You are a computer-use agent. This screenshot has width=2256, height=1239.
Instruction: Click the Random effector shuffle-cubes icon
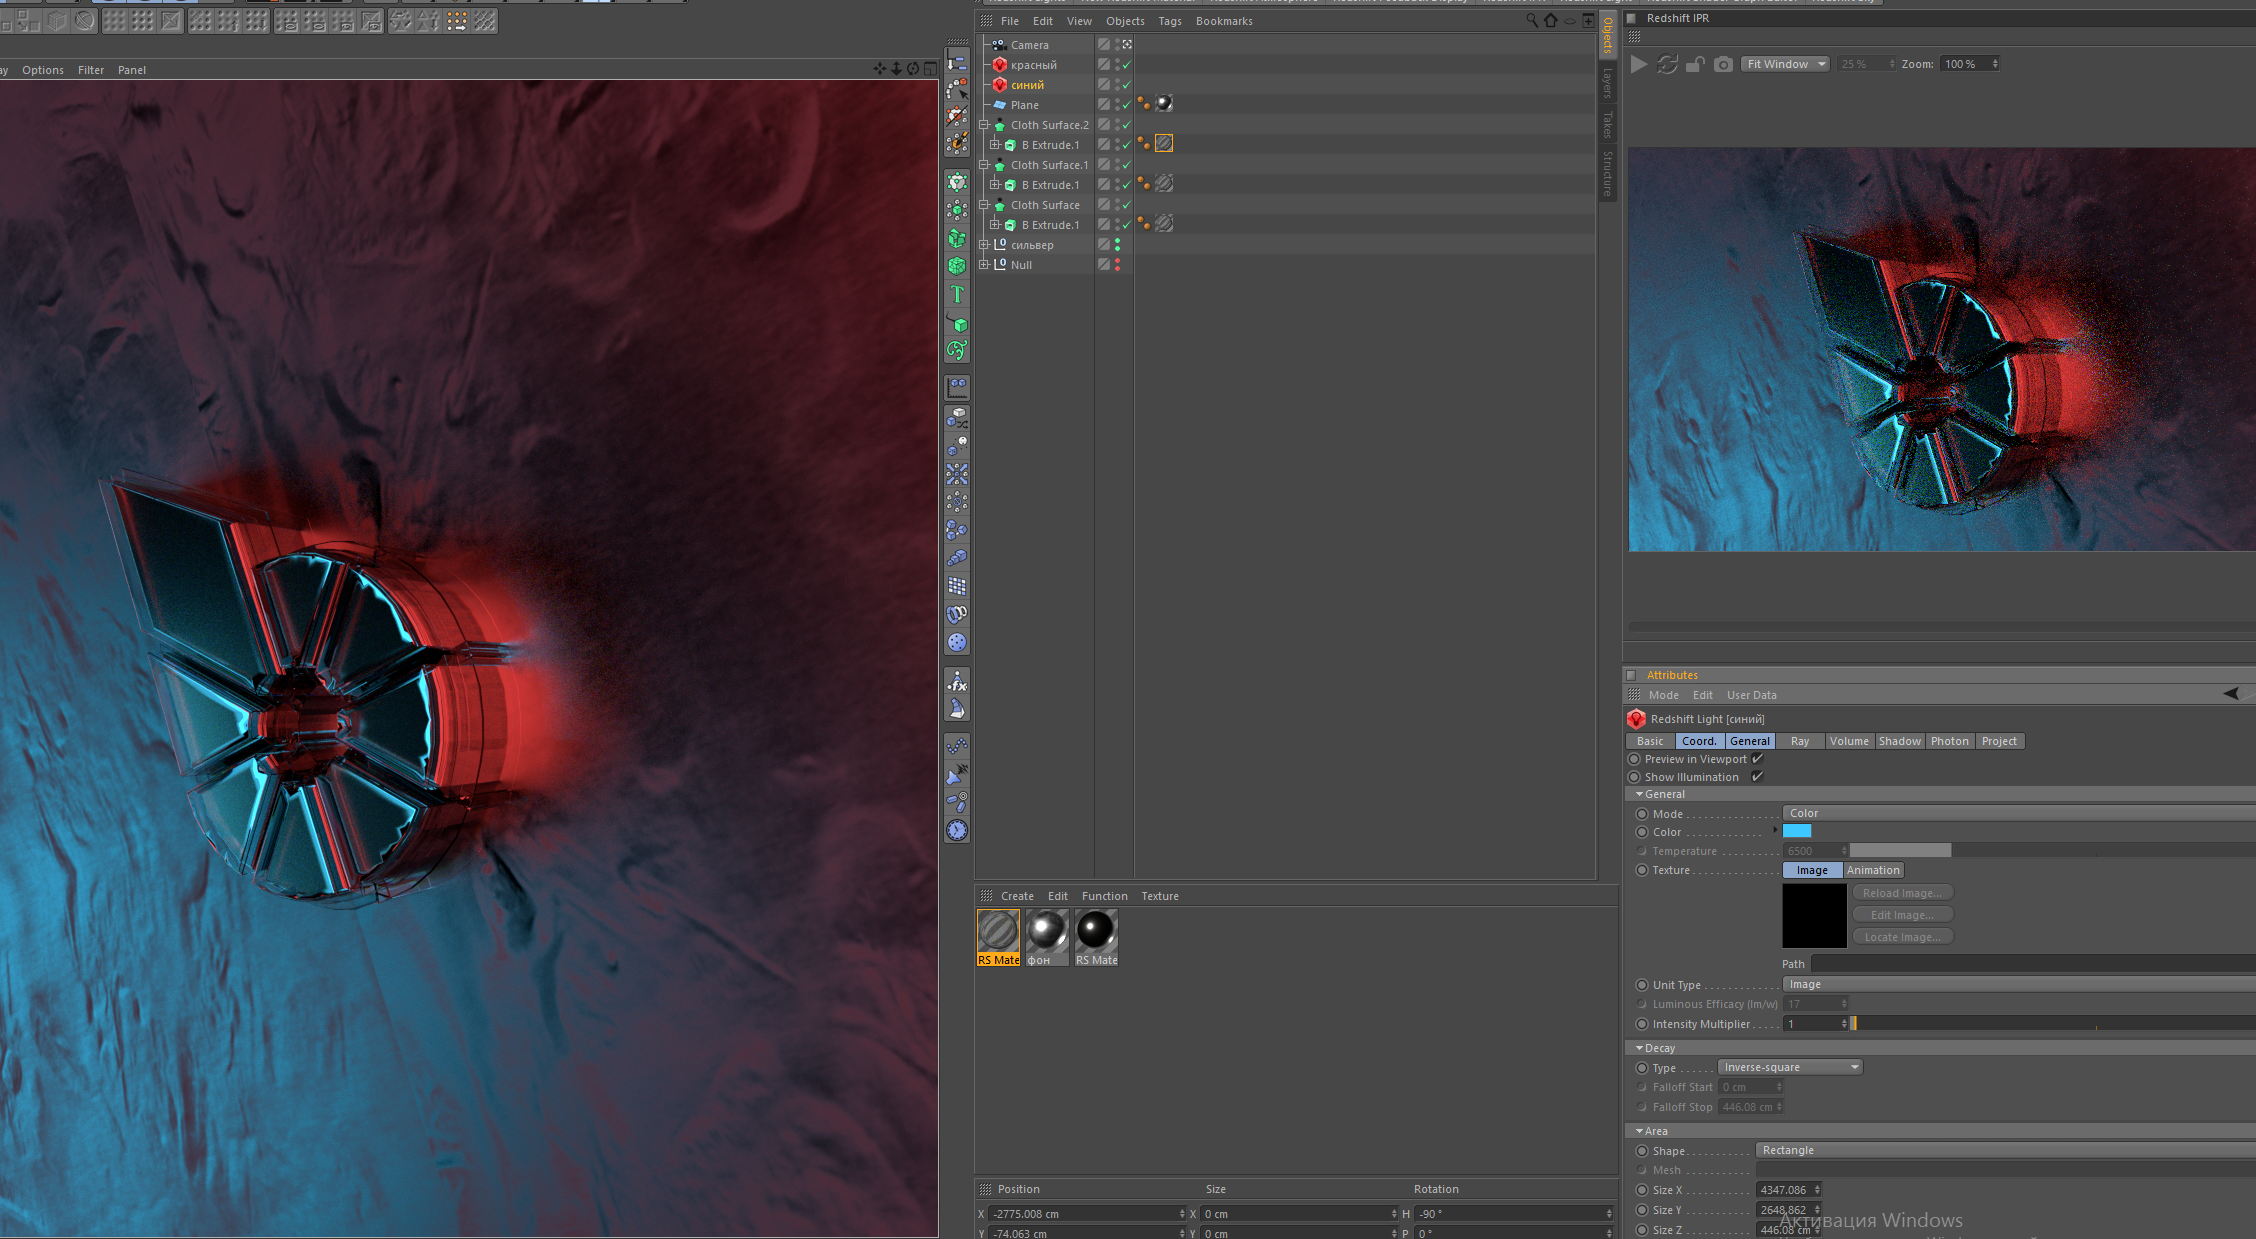click(x=957, y=418)
